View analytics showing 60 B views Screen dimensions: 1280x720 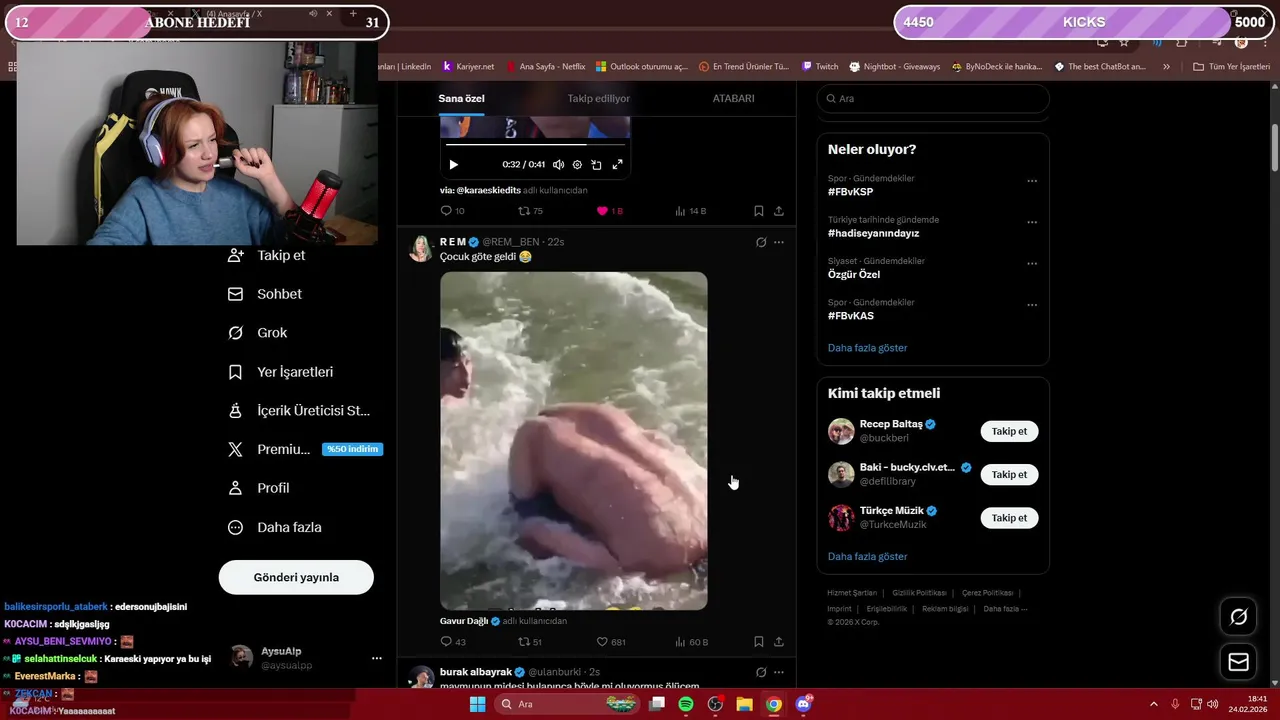pyautogui.click(x=692, y=642)
